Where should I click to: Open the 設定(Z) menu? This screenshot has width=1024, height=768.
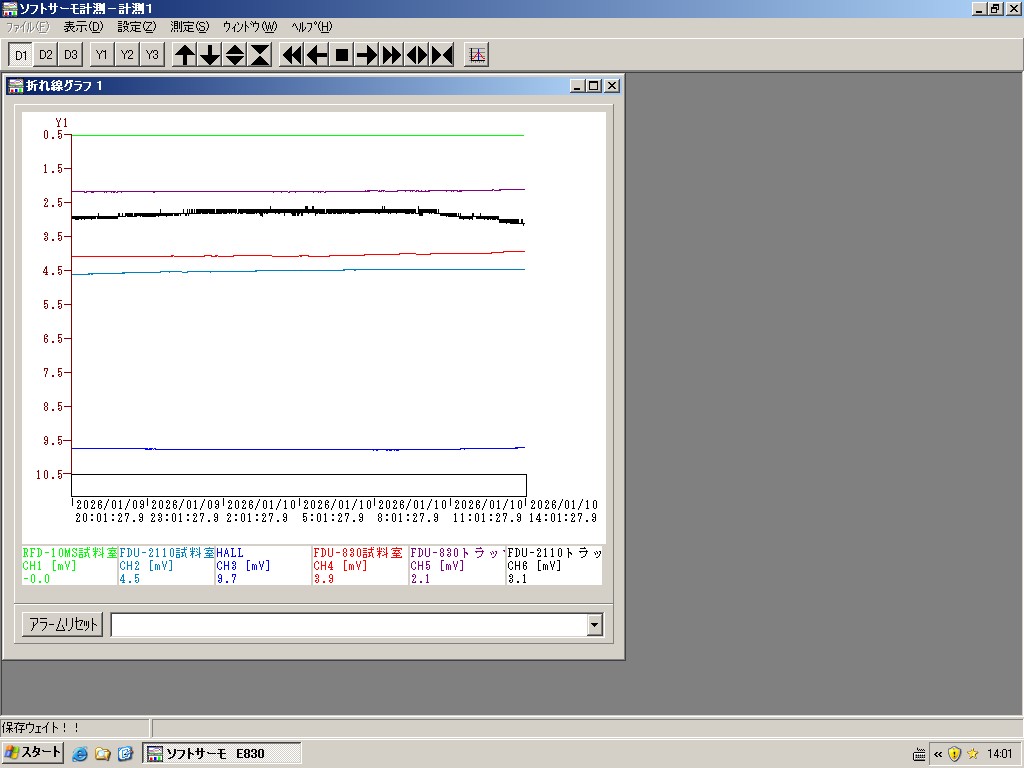(x=136, y=27)
